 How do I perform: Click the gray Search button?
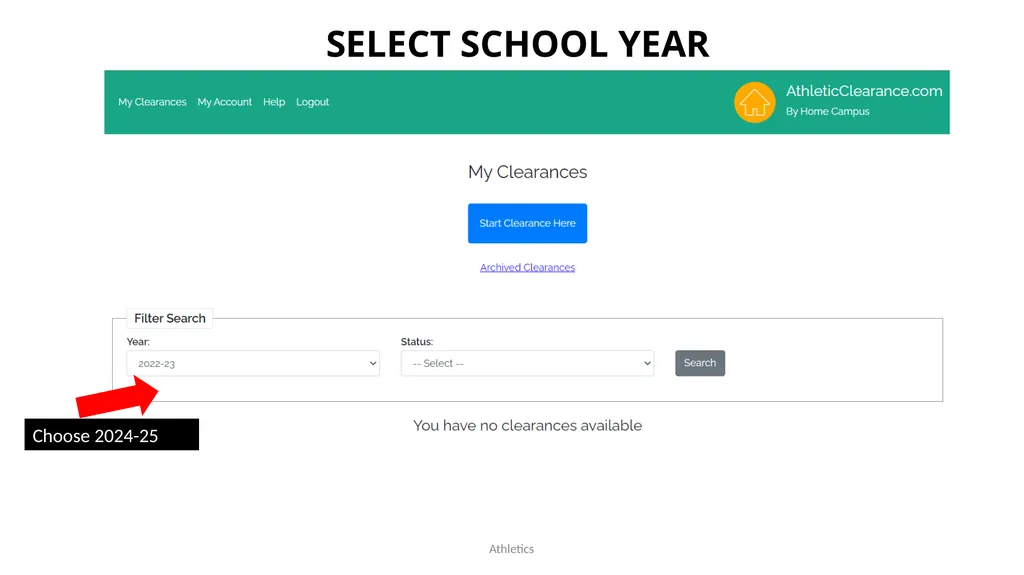point(699,363)
